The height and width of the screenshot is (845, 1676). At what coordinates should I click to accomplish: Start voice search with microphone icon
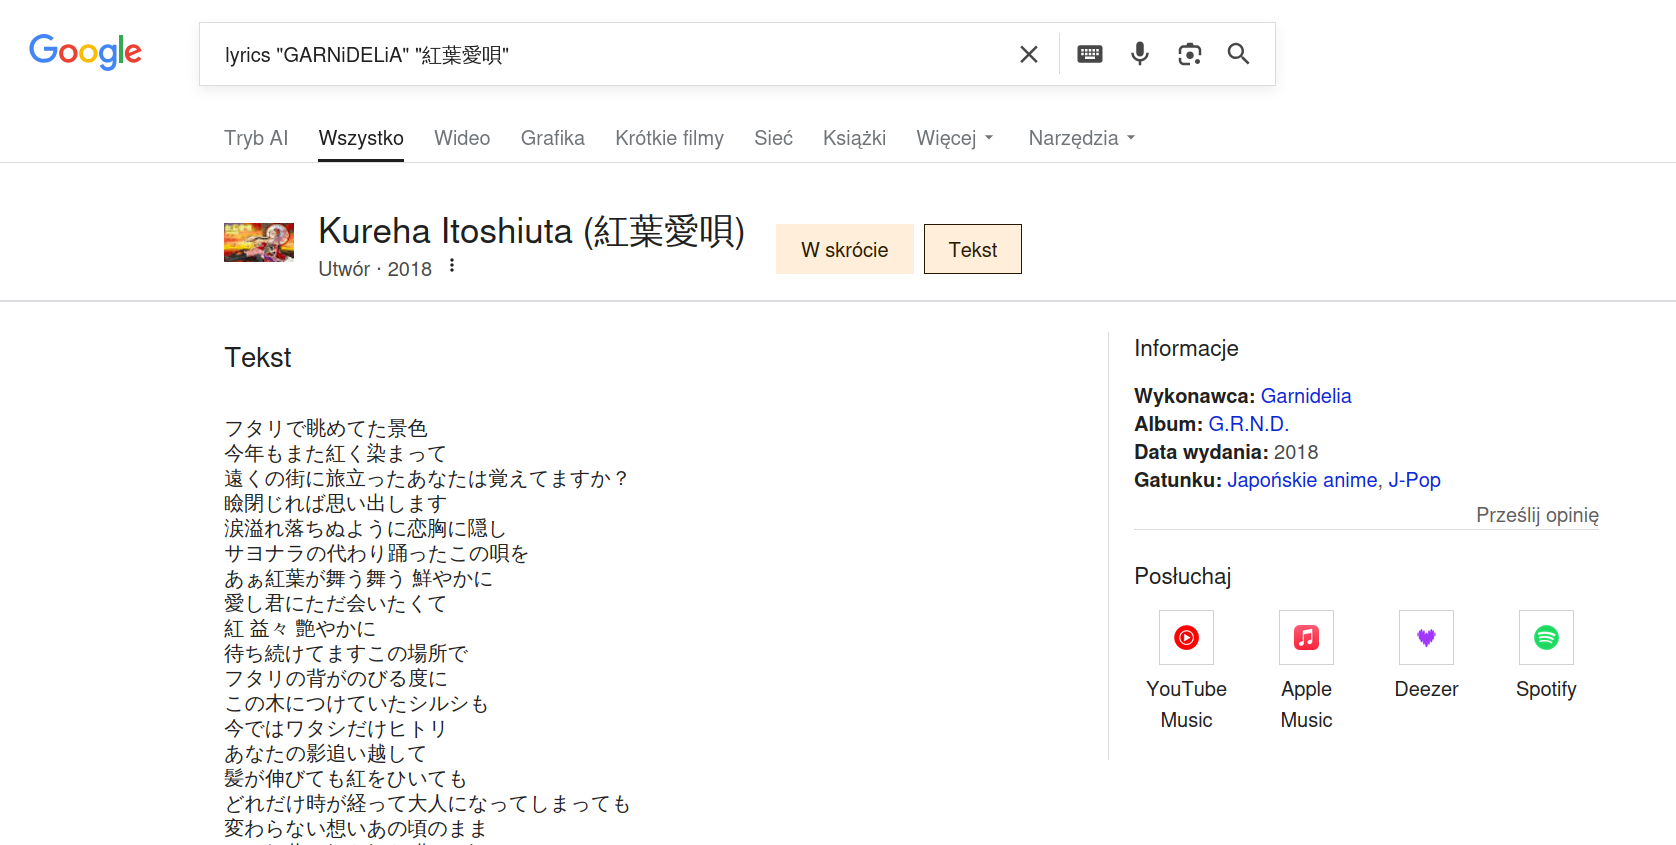pos(1139,54)
